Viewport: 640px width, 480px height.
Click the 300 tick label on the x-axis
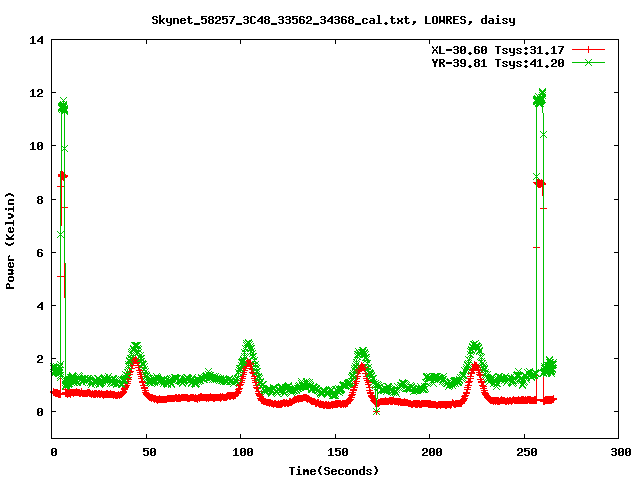pyautogui.click(x=618, y=452)
